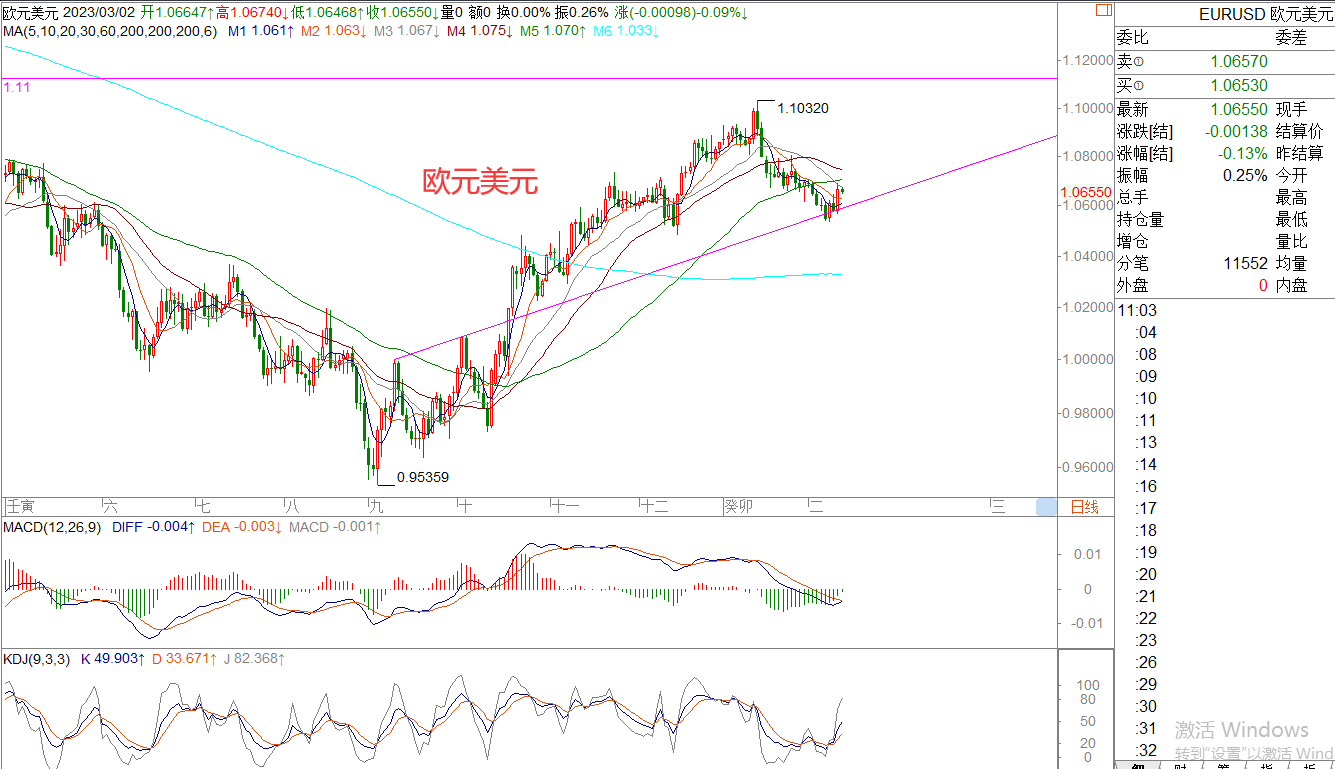
Task: Select the 振幅 value 0.25%
Action: tap(1246, 176)
